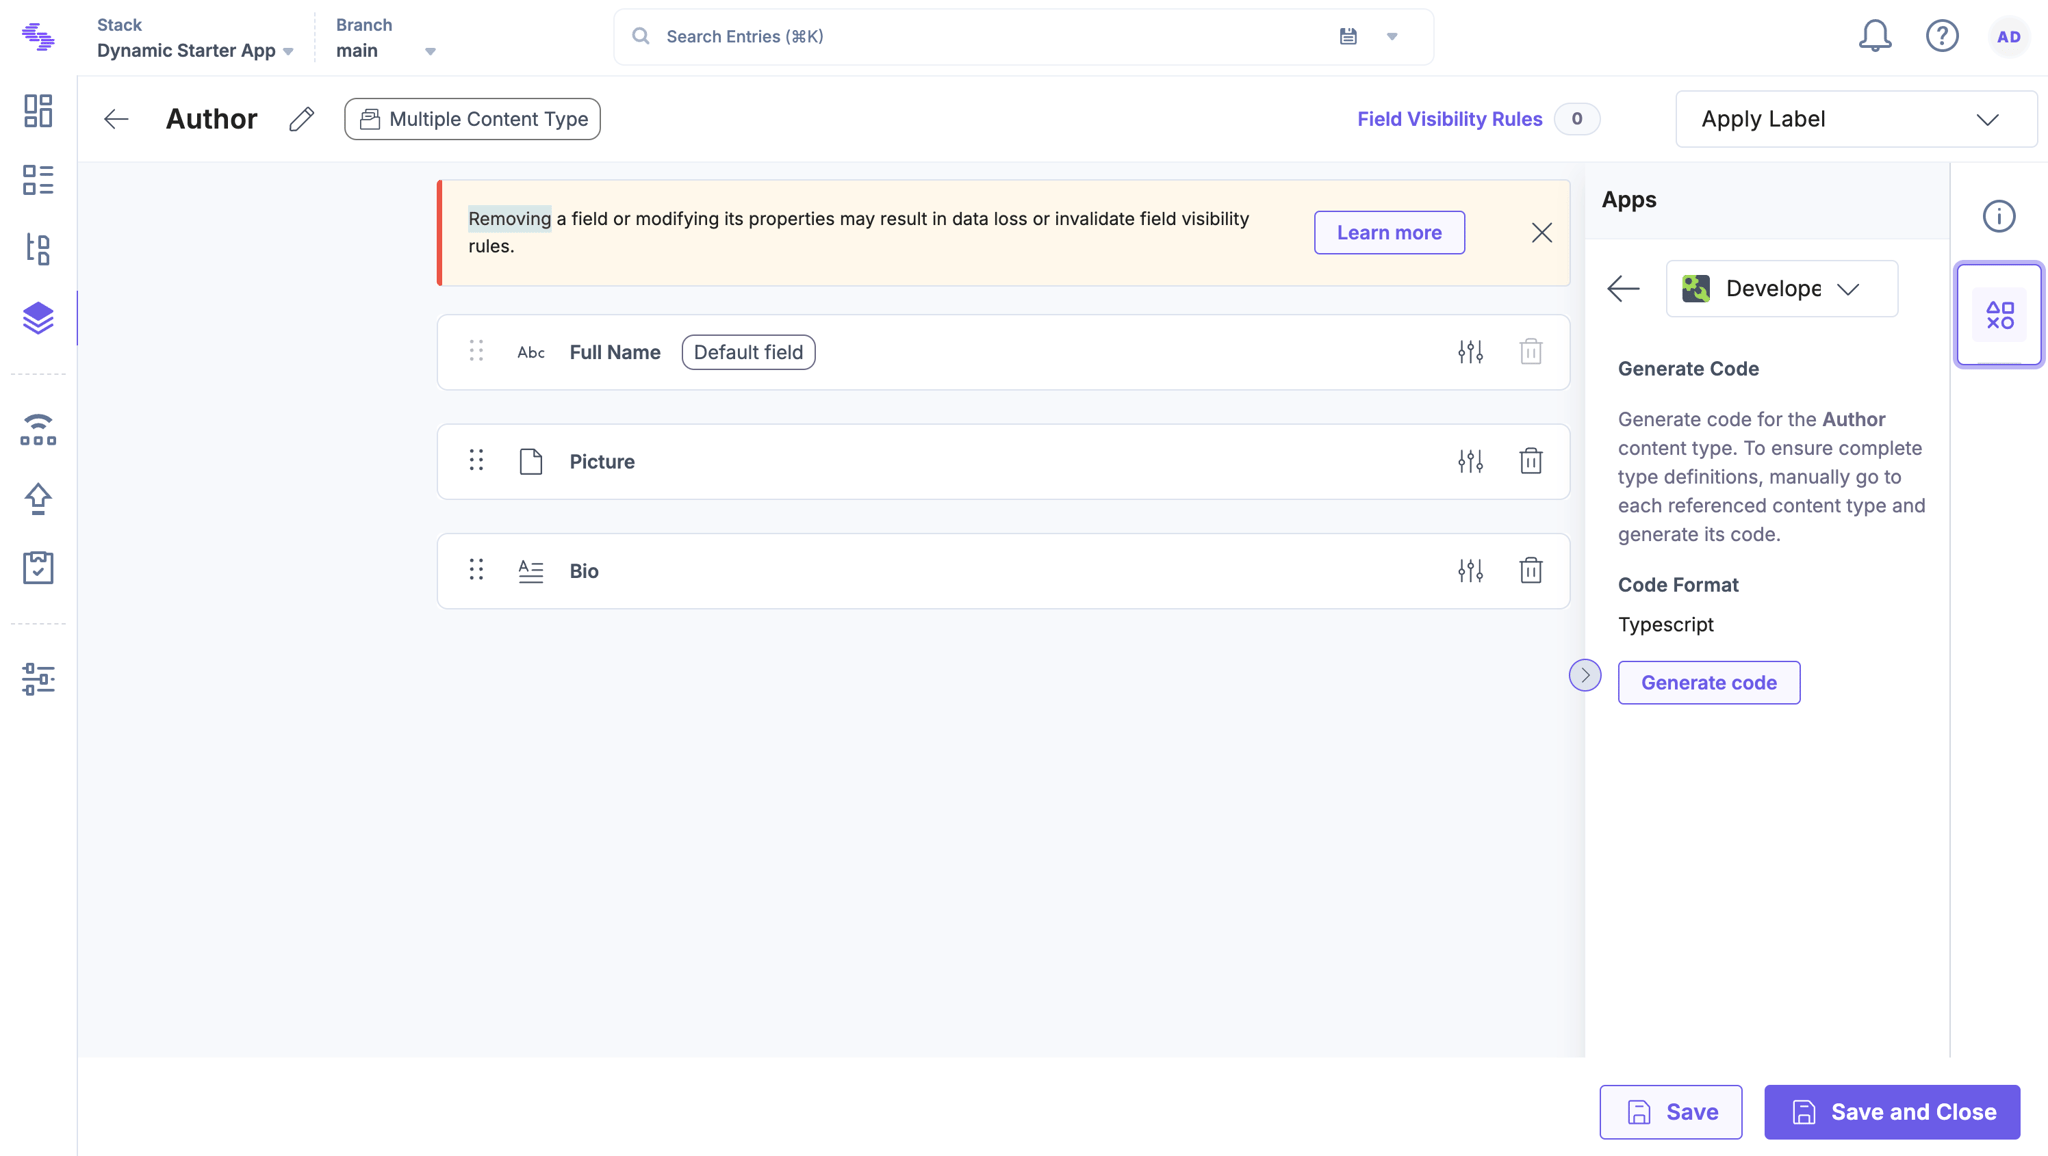Open Full Name field properties
The width and height of the screenshot is (2048, 1156).
tap(1470, 352)
